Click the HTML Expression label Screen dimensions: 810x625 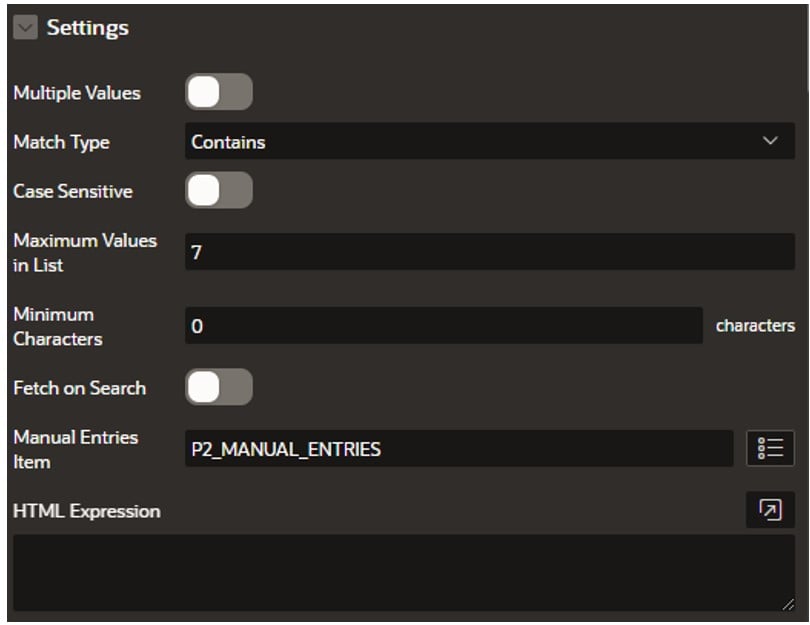[x=87, y=511]
